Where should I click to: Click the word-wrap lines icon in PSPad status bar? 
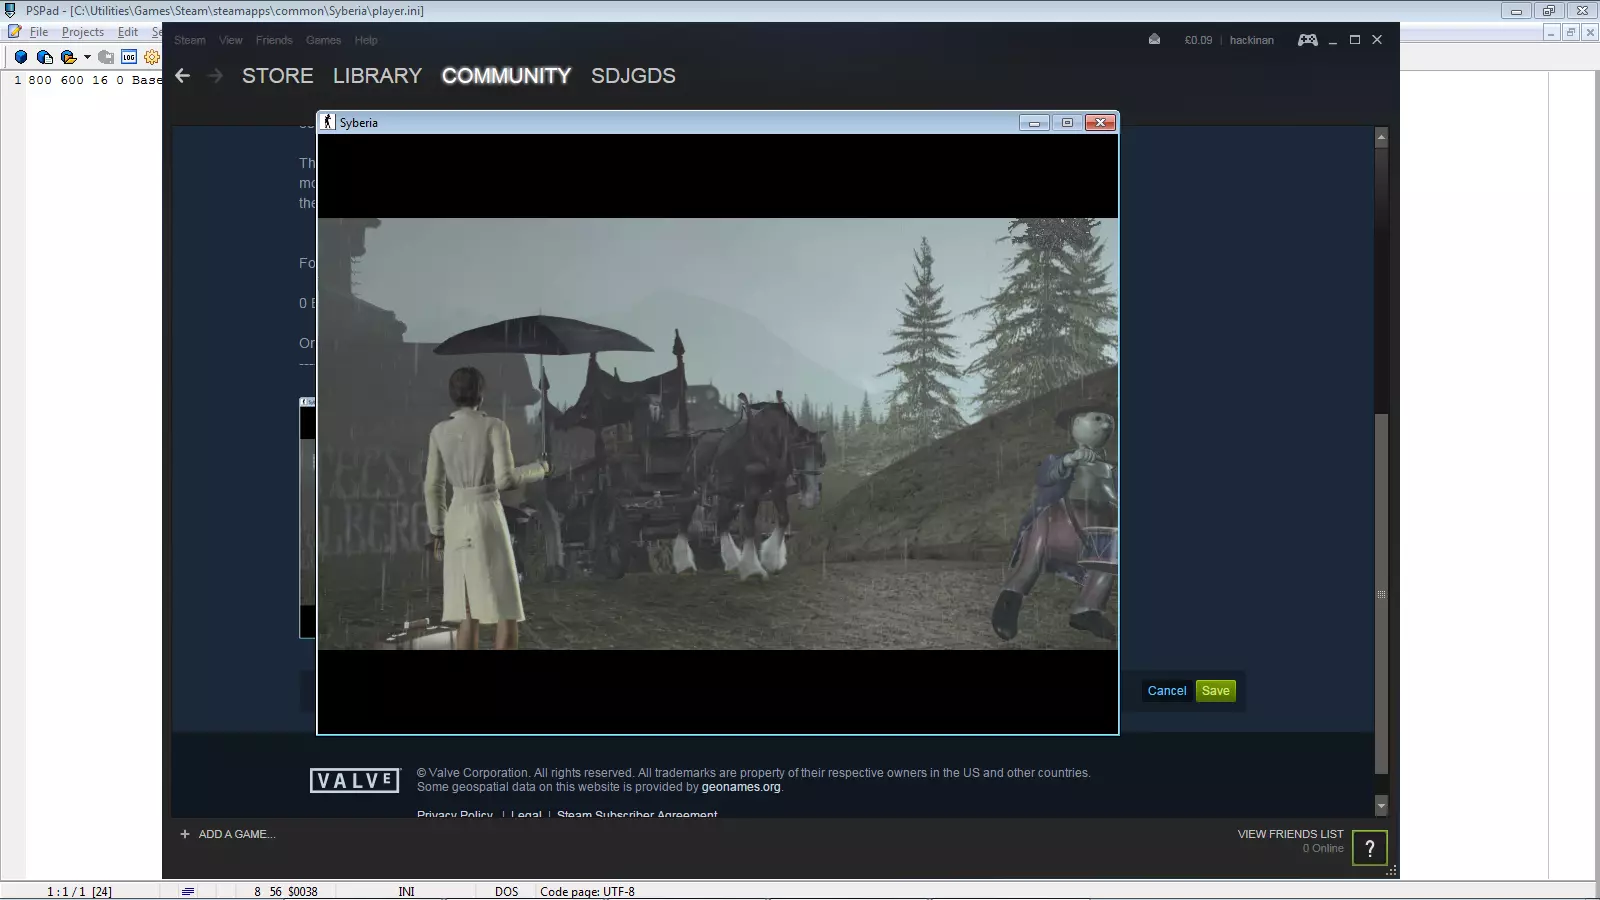(x=187, y=891)
